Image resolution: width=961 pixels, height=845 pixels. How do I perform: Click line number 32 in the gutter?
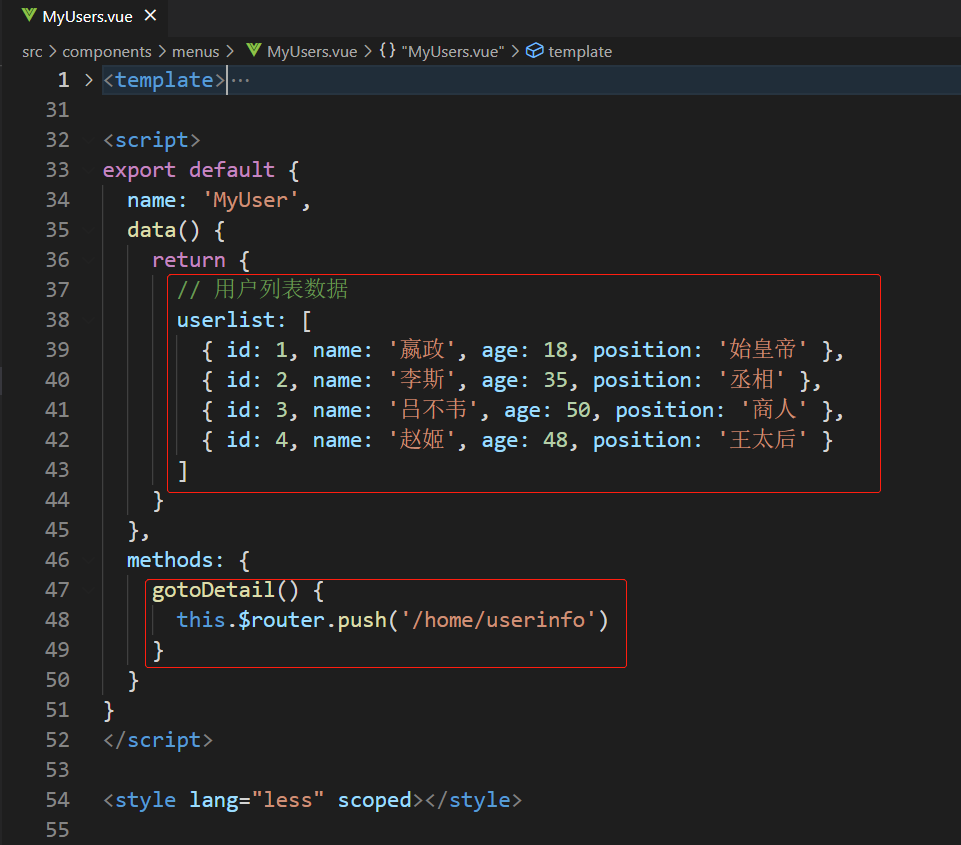click(58, 140)
